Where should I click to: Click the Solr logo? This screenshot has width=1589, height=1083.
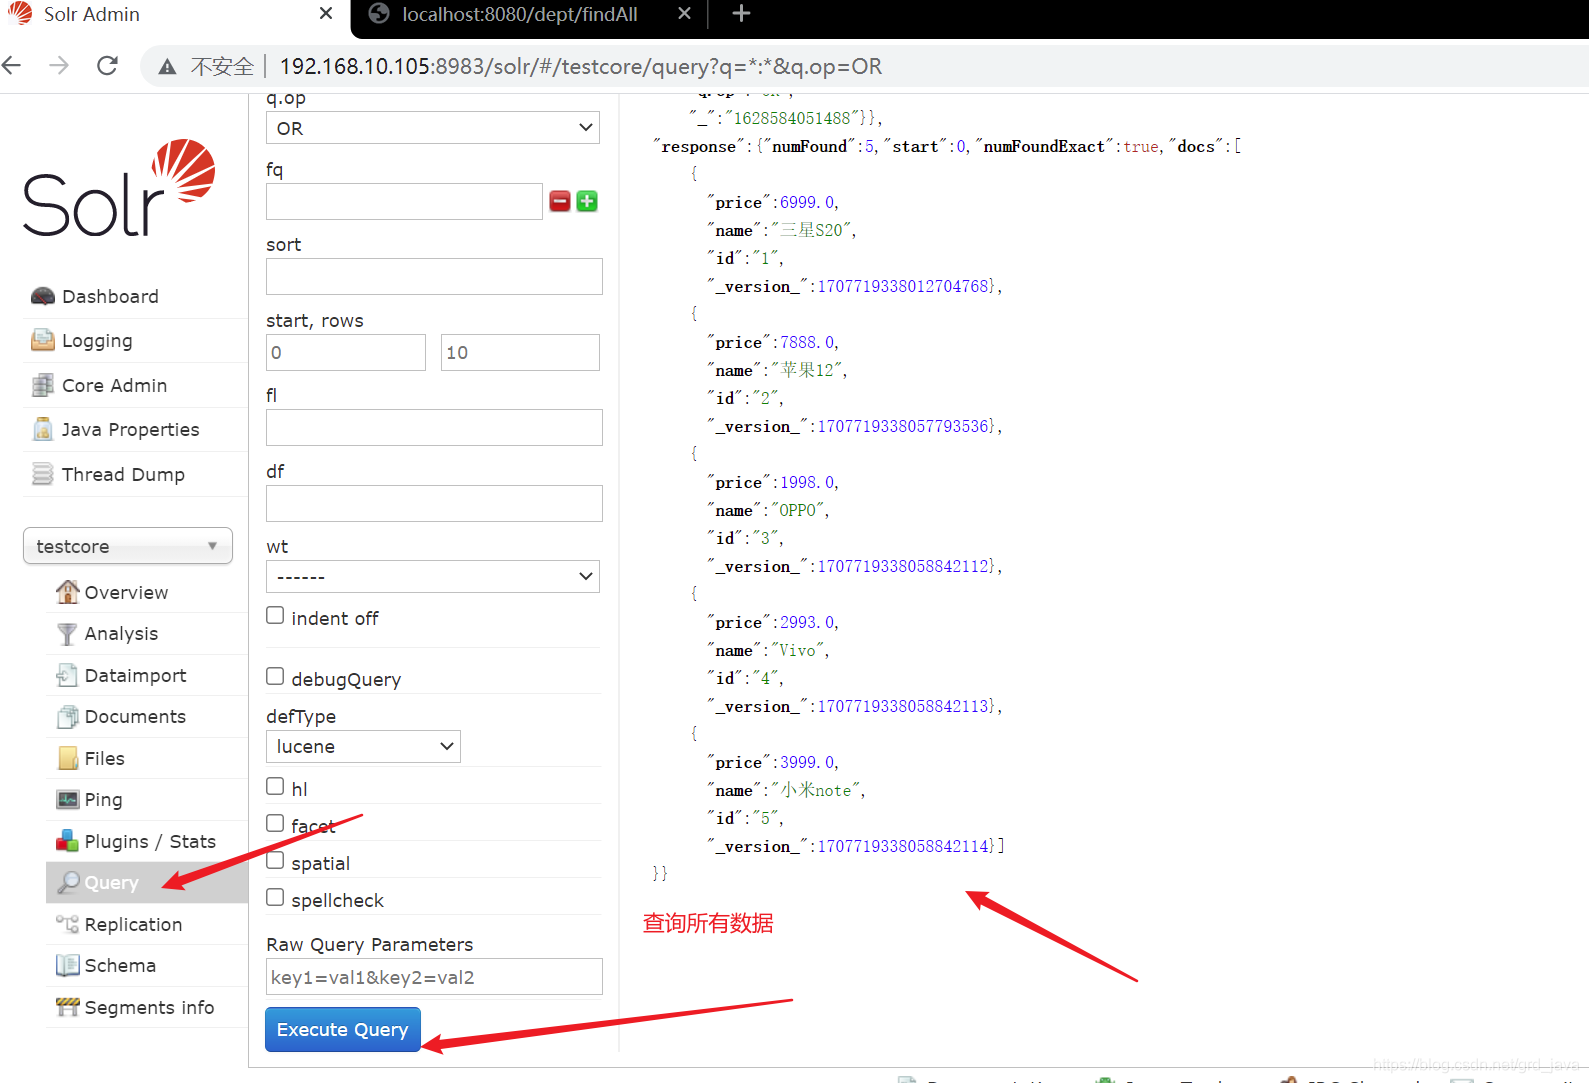(x=119, y=188)
